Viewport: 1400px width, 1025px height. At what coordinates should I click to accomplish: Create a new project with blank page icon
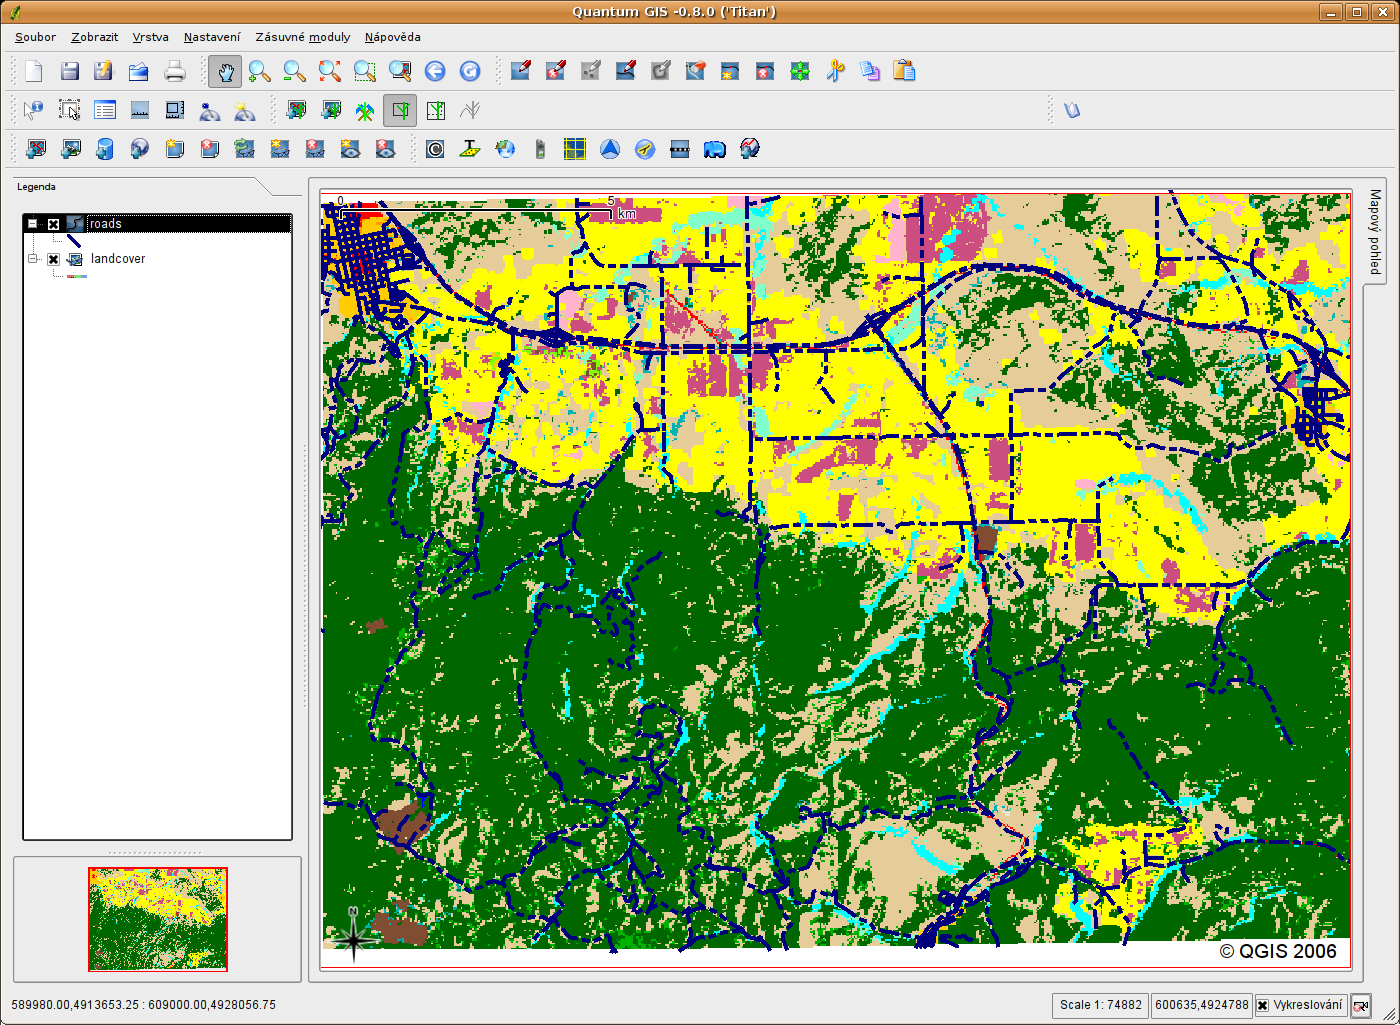(34, 71)
